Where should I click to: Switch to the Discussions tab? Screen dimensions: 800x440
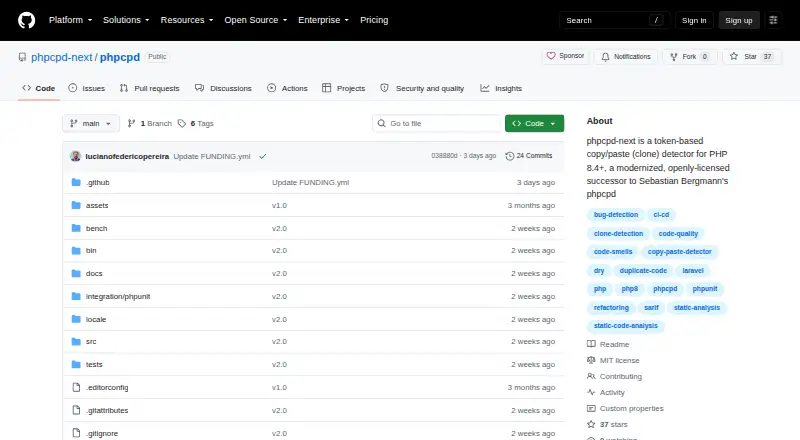[223, 88]
